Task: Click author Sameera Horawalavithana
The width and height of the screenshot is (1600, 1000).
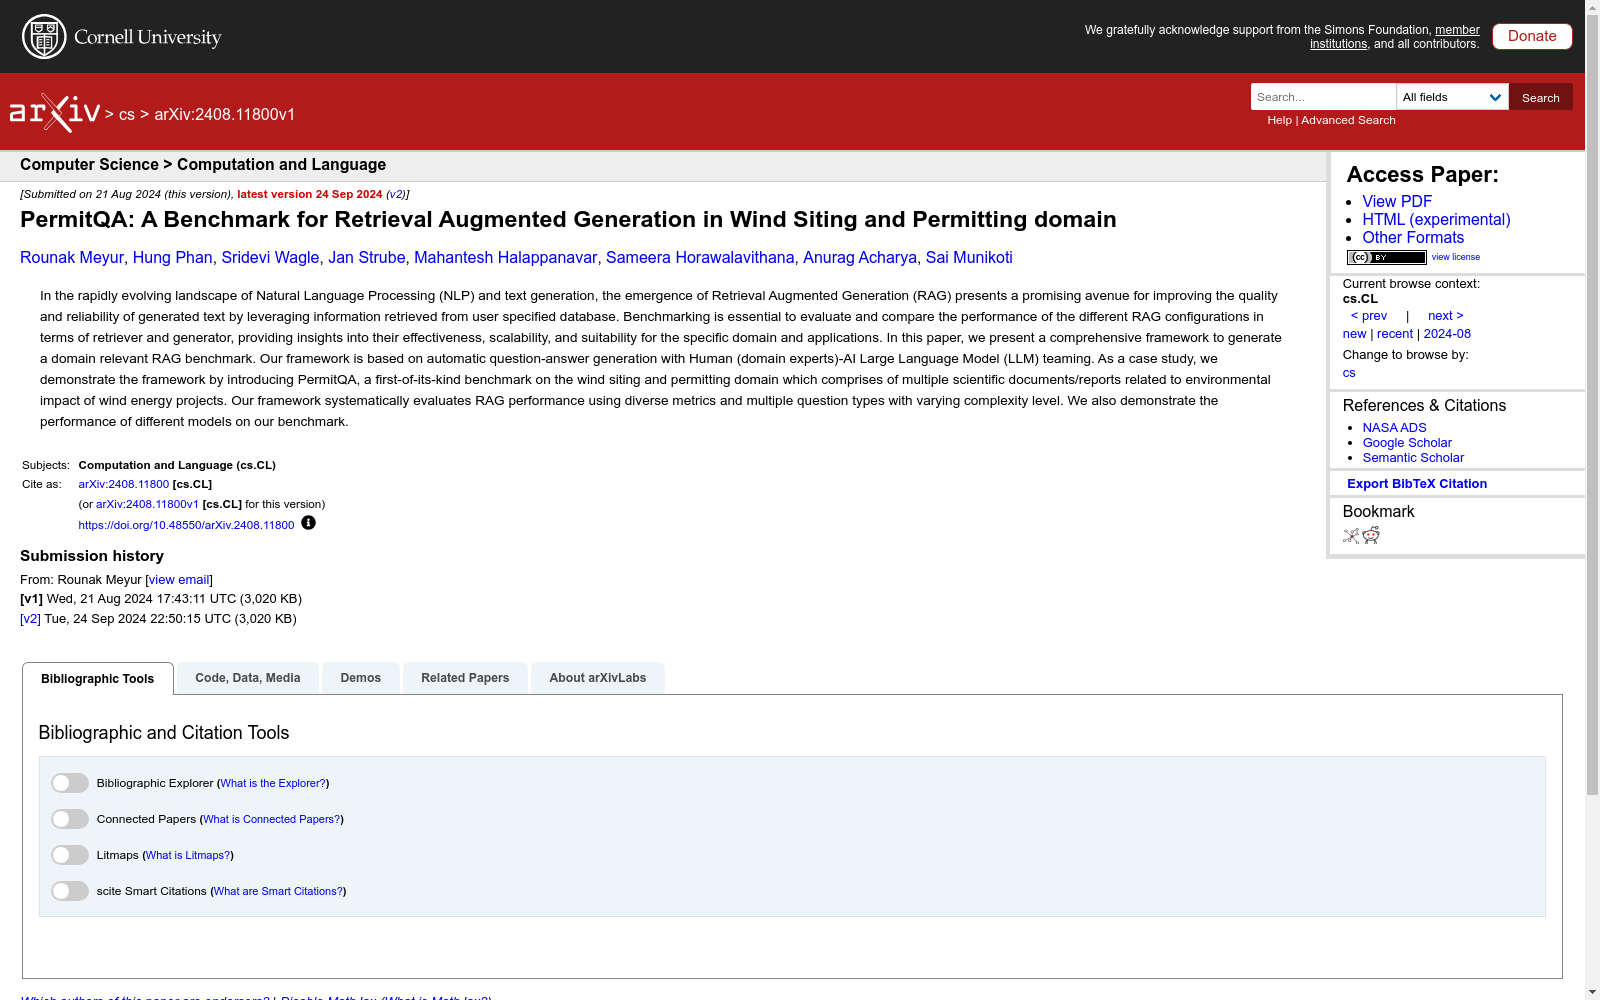Action: coord(700,258)
